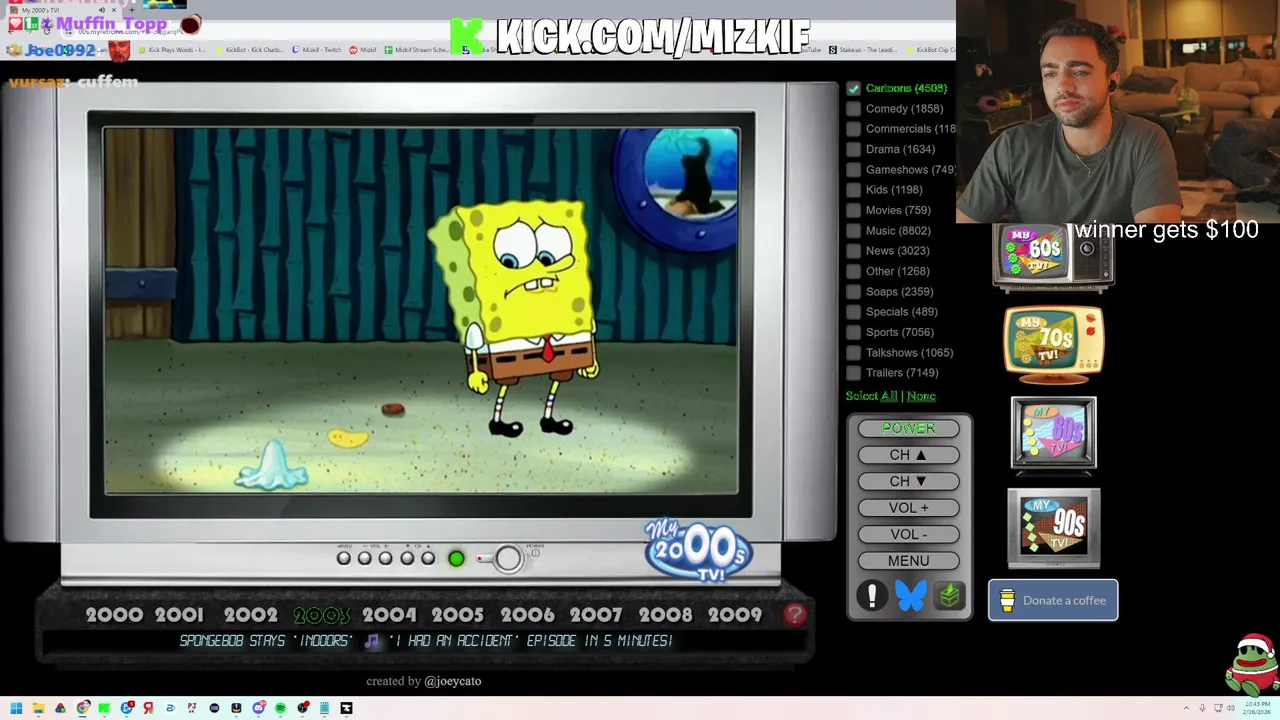Push the large round power knob on the TV
The height and width of the screenshot is (720, 1280).
coord(508,558)
